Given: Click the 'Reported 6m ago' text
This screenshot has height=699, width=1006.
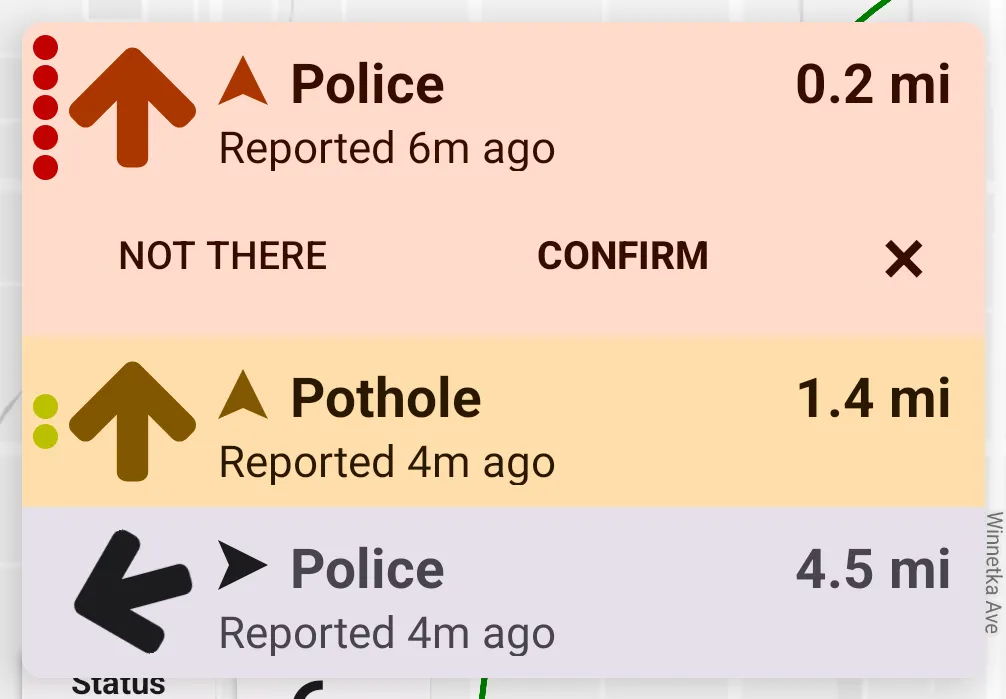Looking at the screenshot, I should point(386,149).
